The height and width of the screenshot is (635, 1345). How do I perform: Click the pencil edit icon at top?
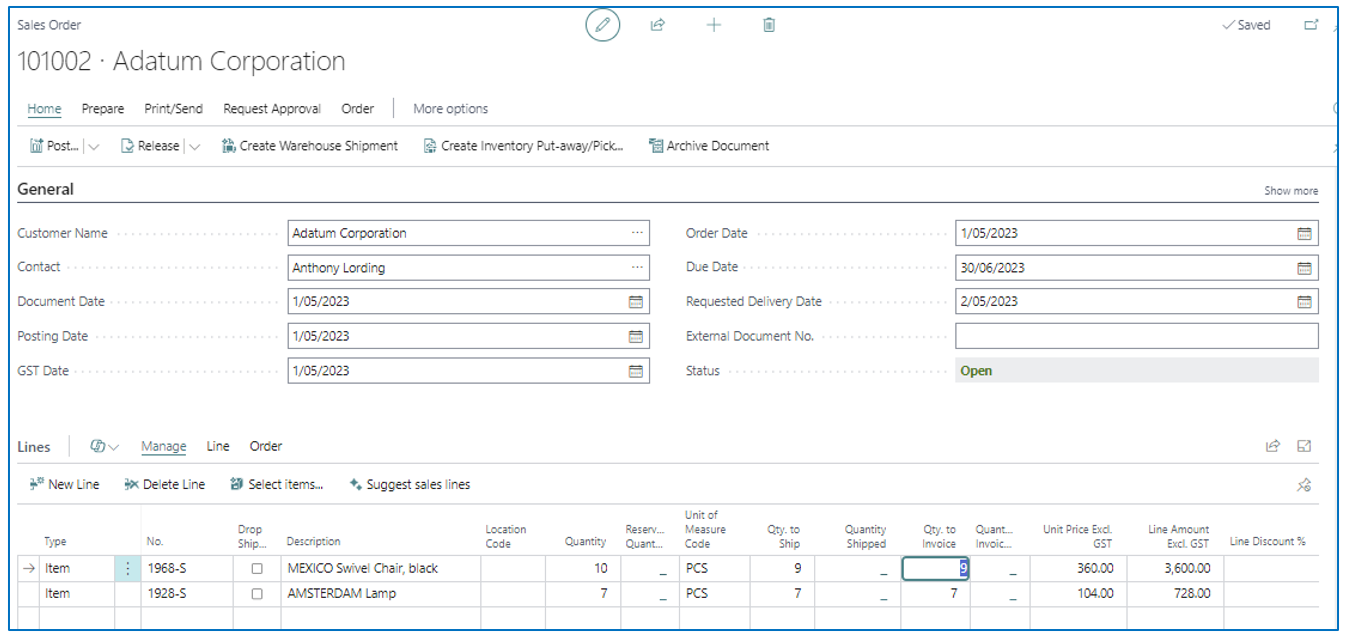click(x=602, y=26)
